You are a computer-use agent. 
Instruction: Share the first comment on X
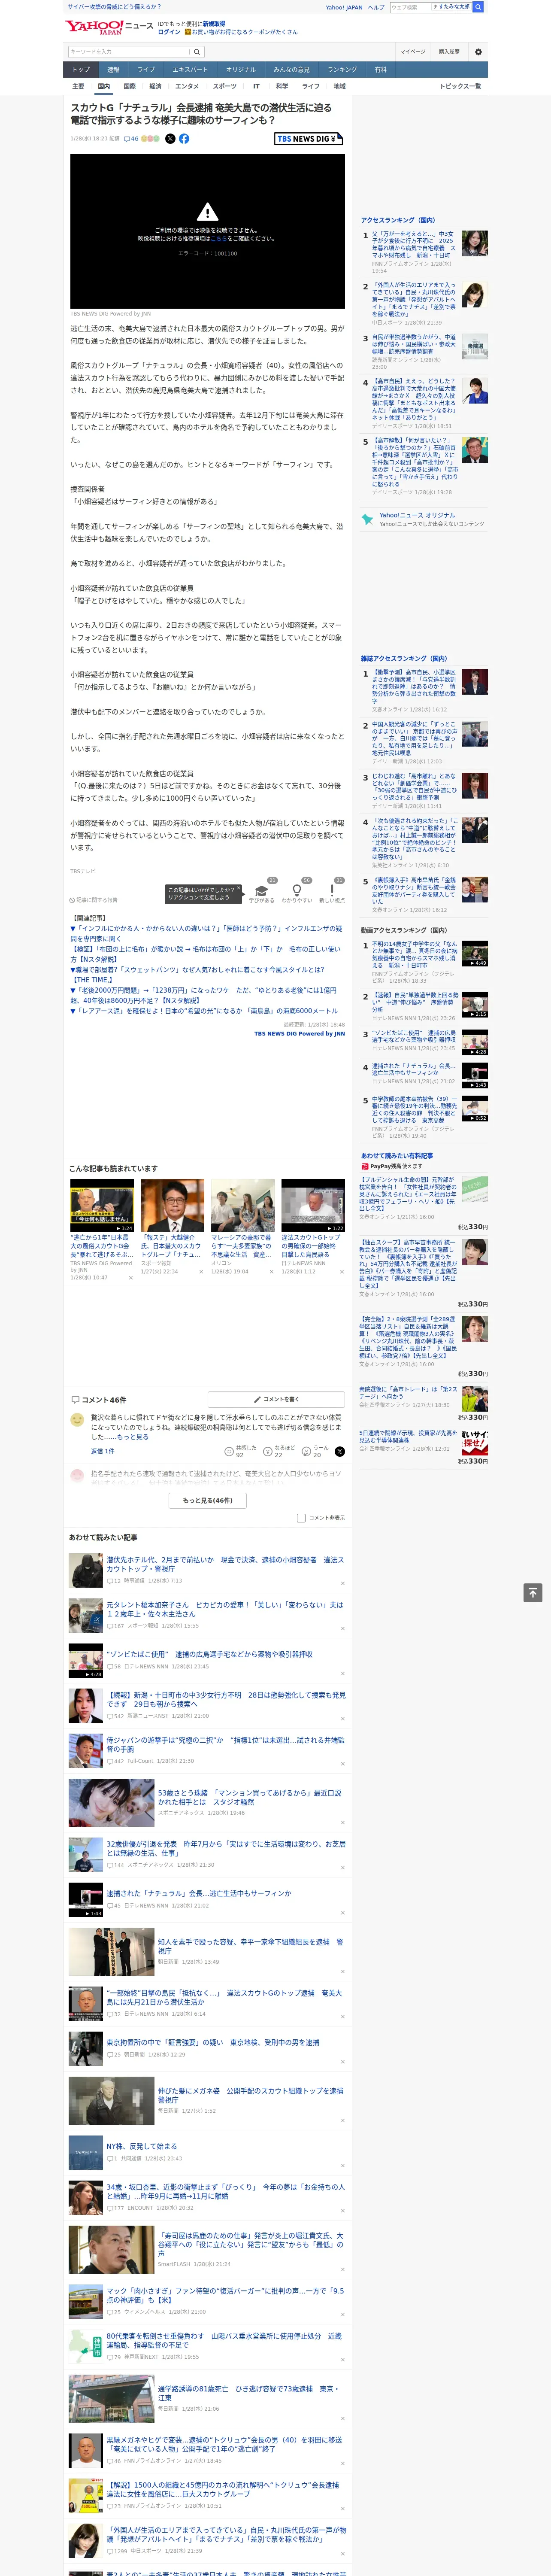[339, 1451]
